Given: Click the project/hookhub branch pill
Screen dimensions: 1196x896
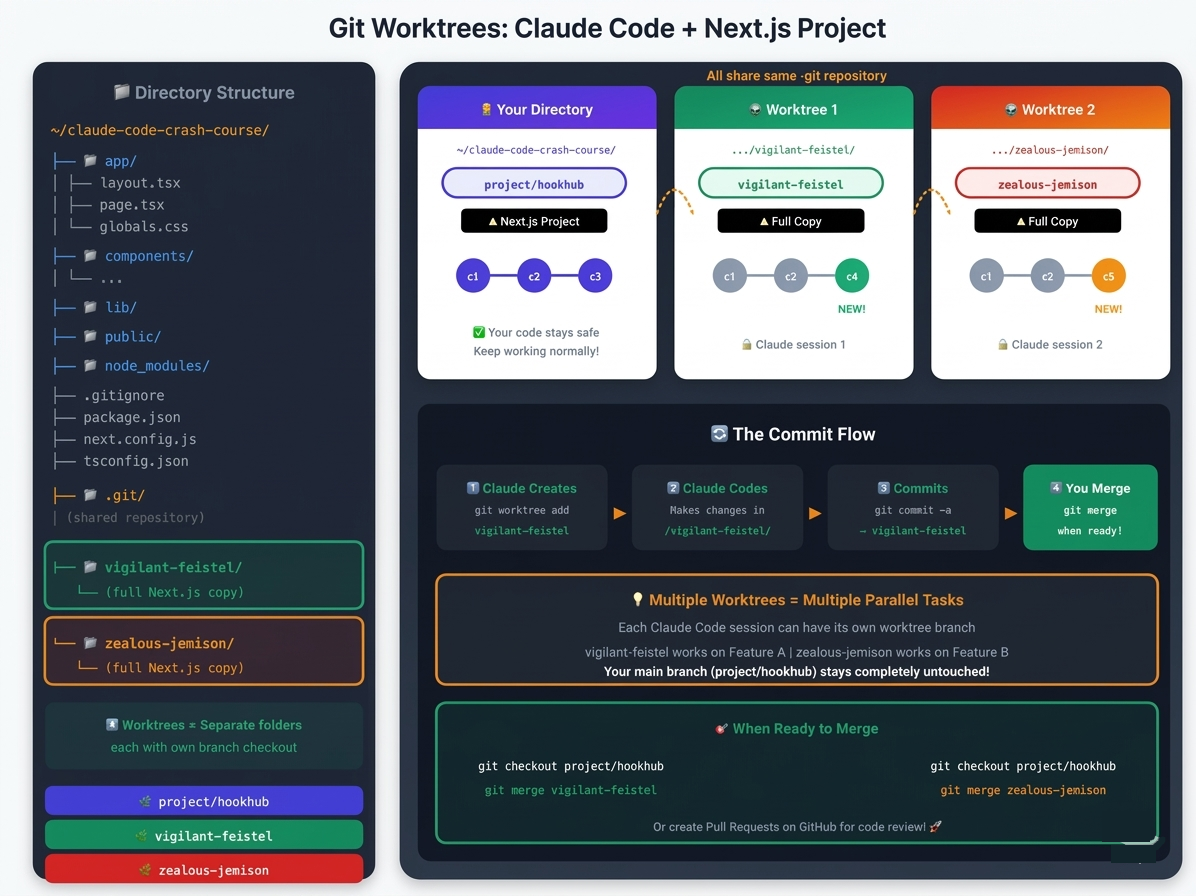Looking at the screenshot, I should (534, 184).
